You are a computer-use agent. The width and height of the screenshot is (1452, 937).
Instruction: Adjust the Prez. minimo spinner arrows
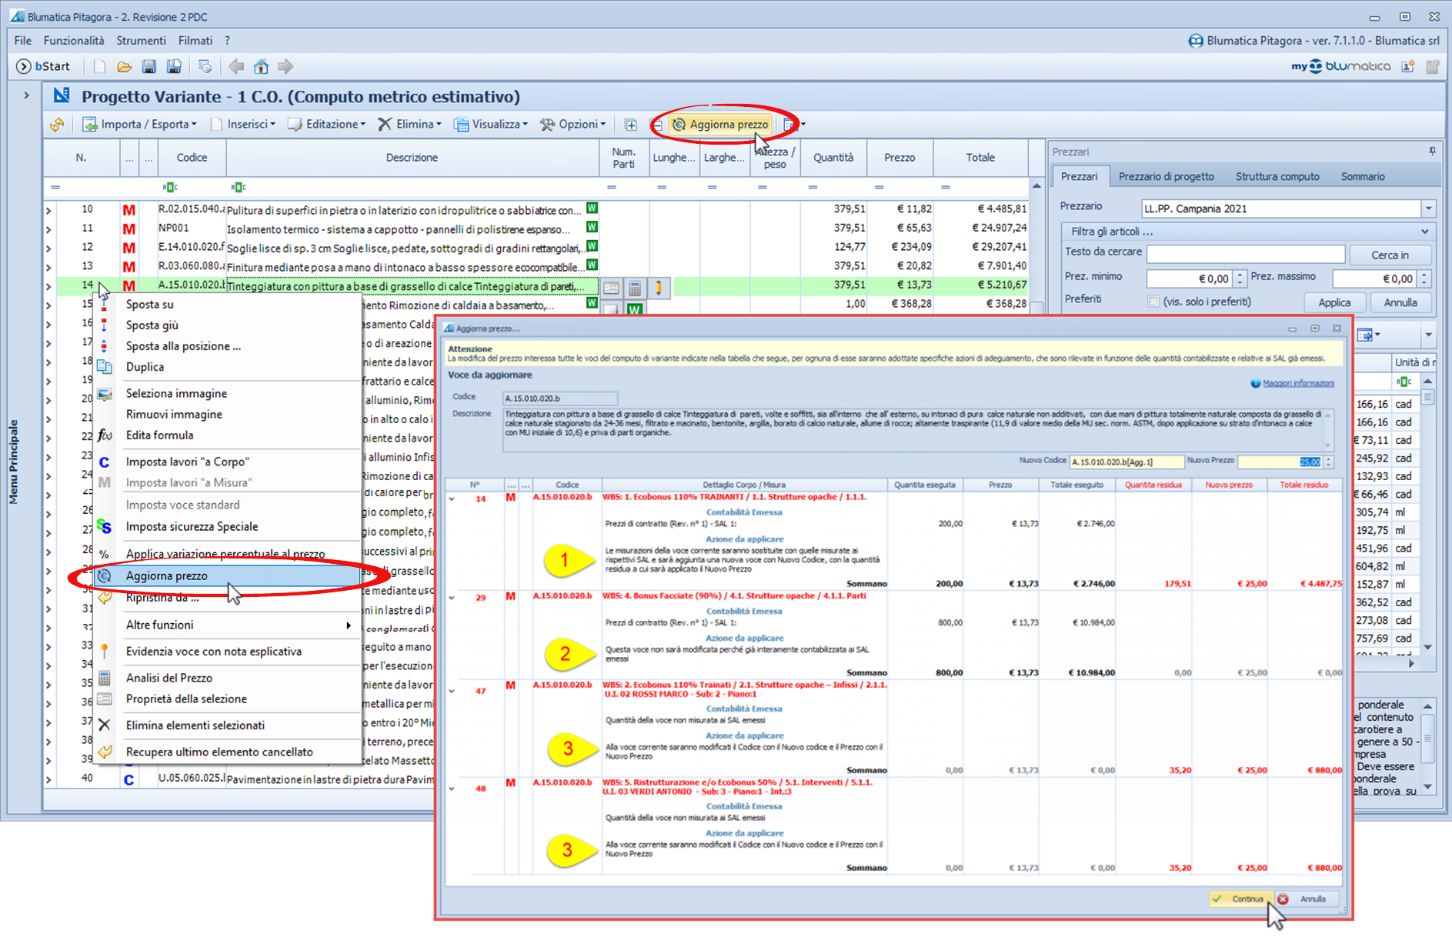(x=1240, y=279)
